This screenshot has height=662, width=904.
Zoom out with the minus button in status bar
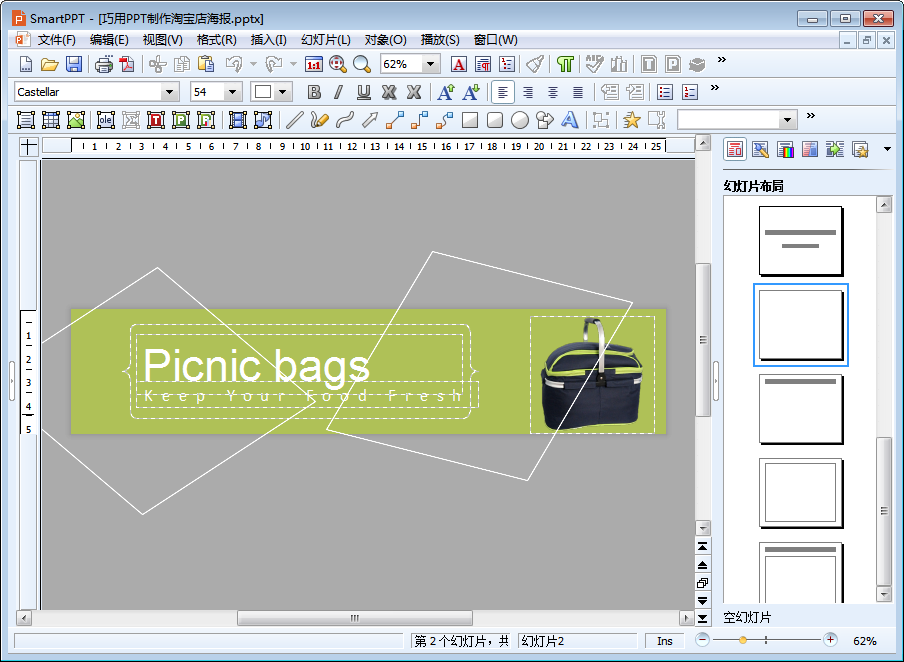pos(702,640)
